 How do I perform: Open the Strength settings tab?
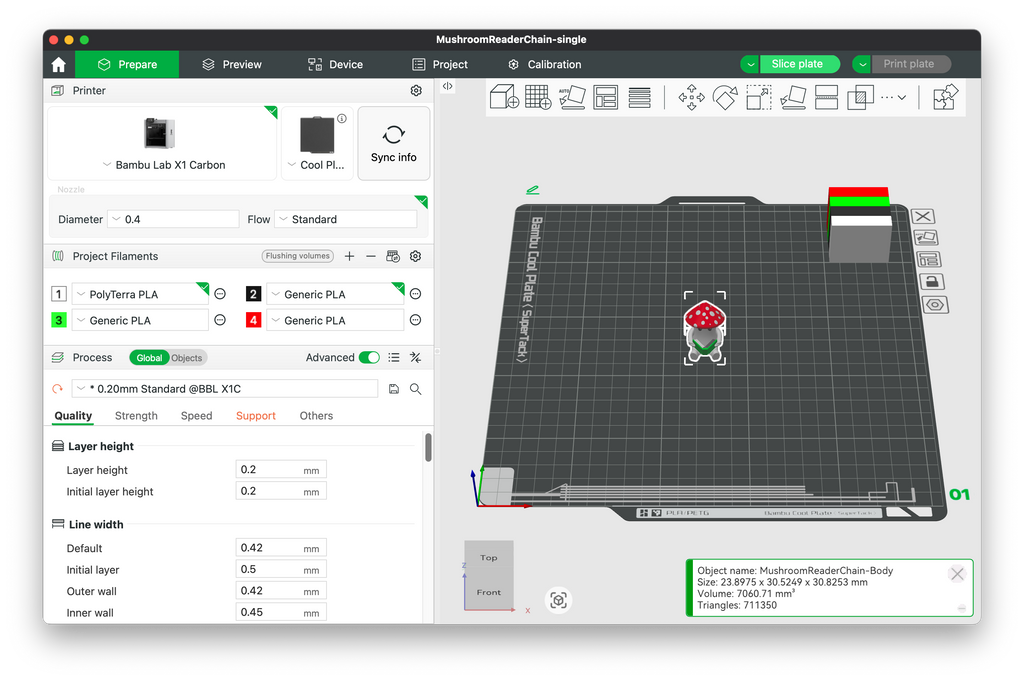(136, 416)
